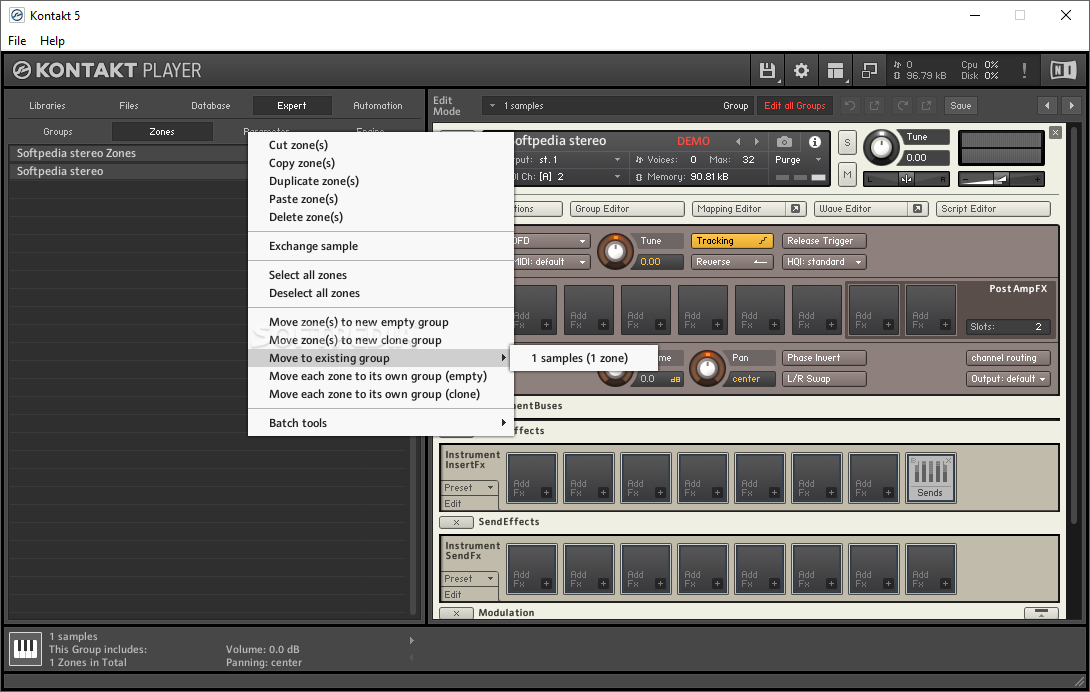Collapse the SendEffects section X button
Image resolution: width=1090 pixels, height=692 pixels.
(456, 522)
